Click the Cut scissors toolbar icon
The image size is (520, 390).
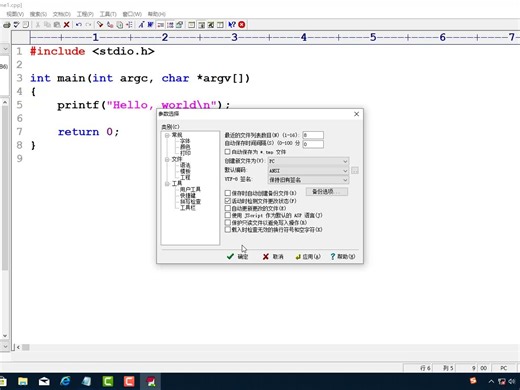[38, 25]
